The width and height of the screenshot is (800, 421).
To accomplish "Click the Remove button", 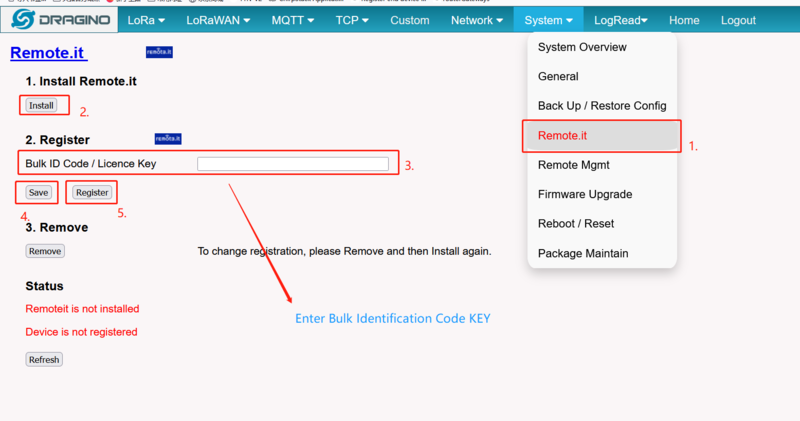I will (45, 251).
